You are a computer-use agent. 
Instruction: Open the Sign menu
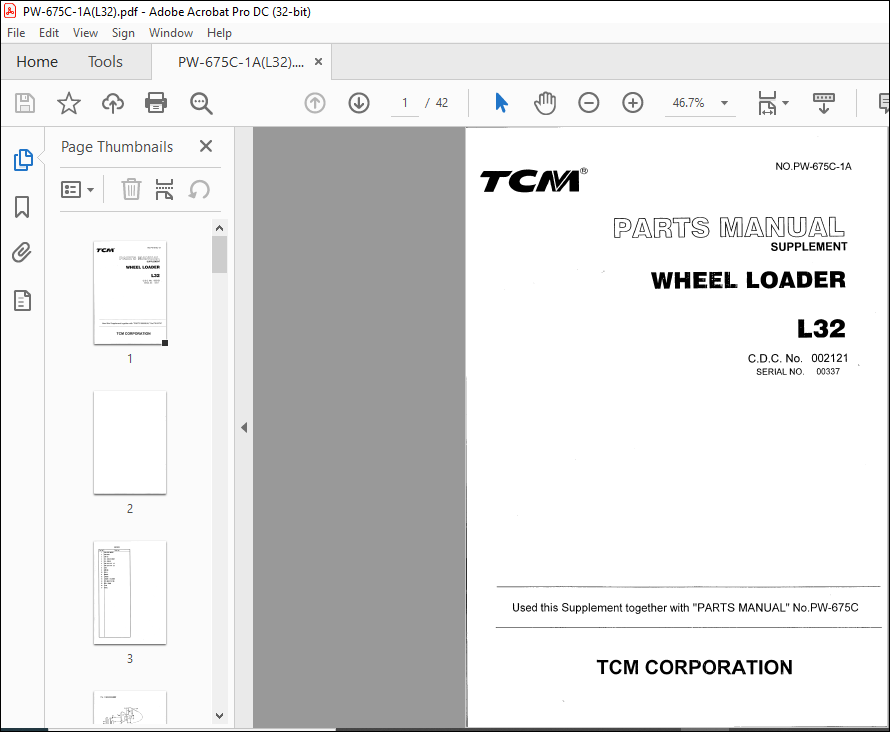point(123,33)
